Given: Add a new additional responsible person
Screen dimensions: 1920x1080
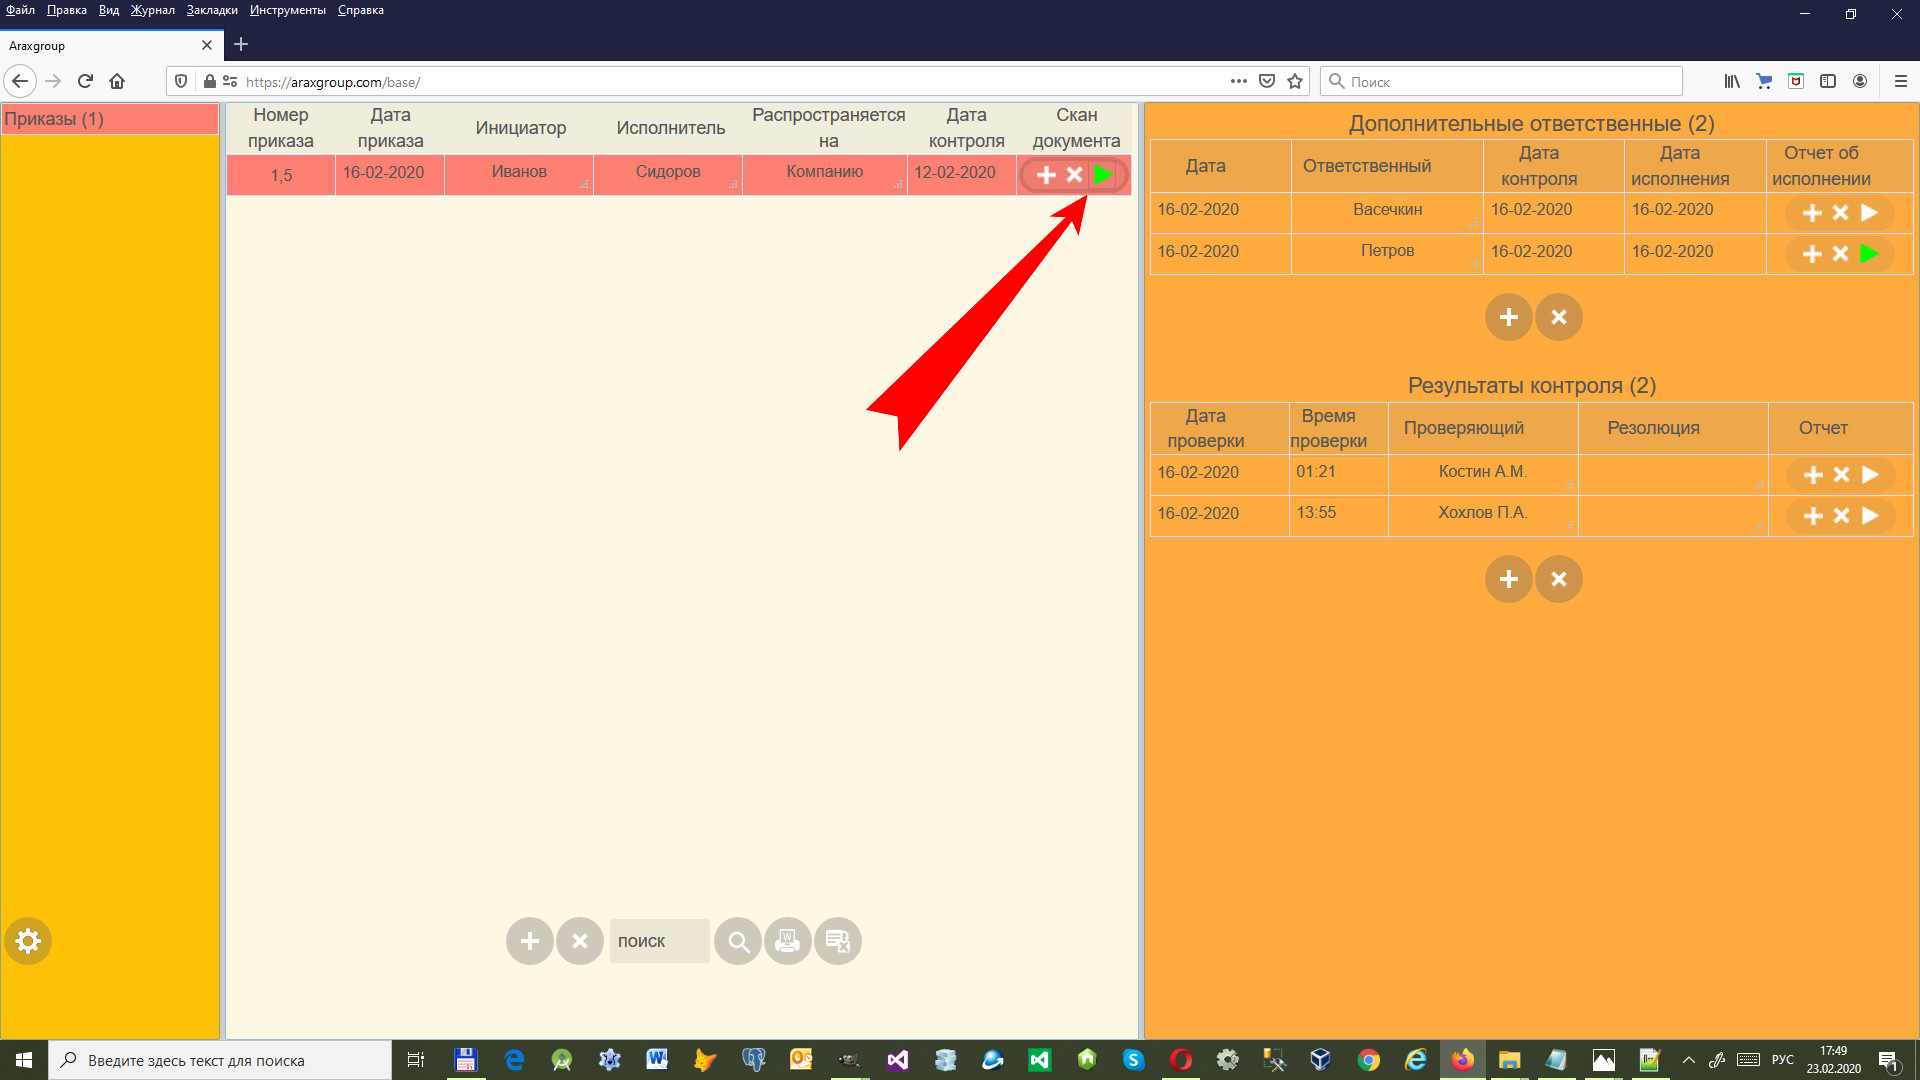Looking at the screenshot, I should point(1508,317).
